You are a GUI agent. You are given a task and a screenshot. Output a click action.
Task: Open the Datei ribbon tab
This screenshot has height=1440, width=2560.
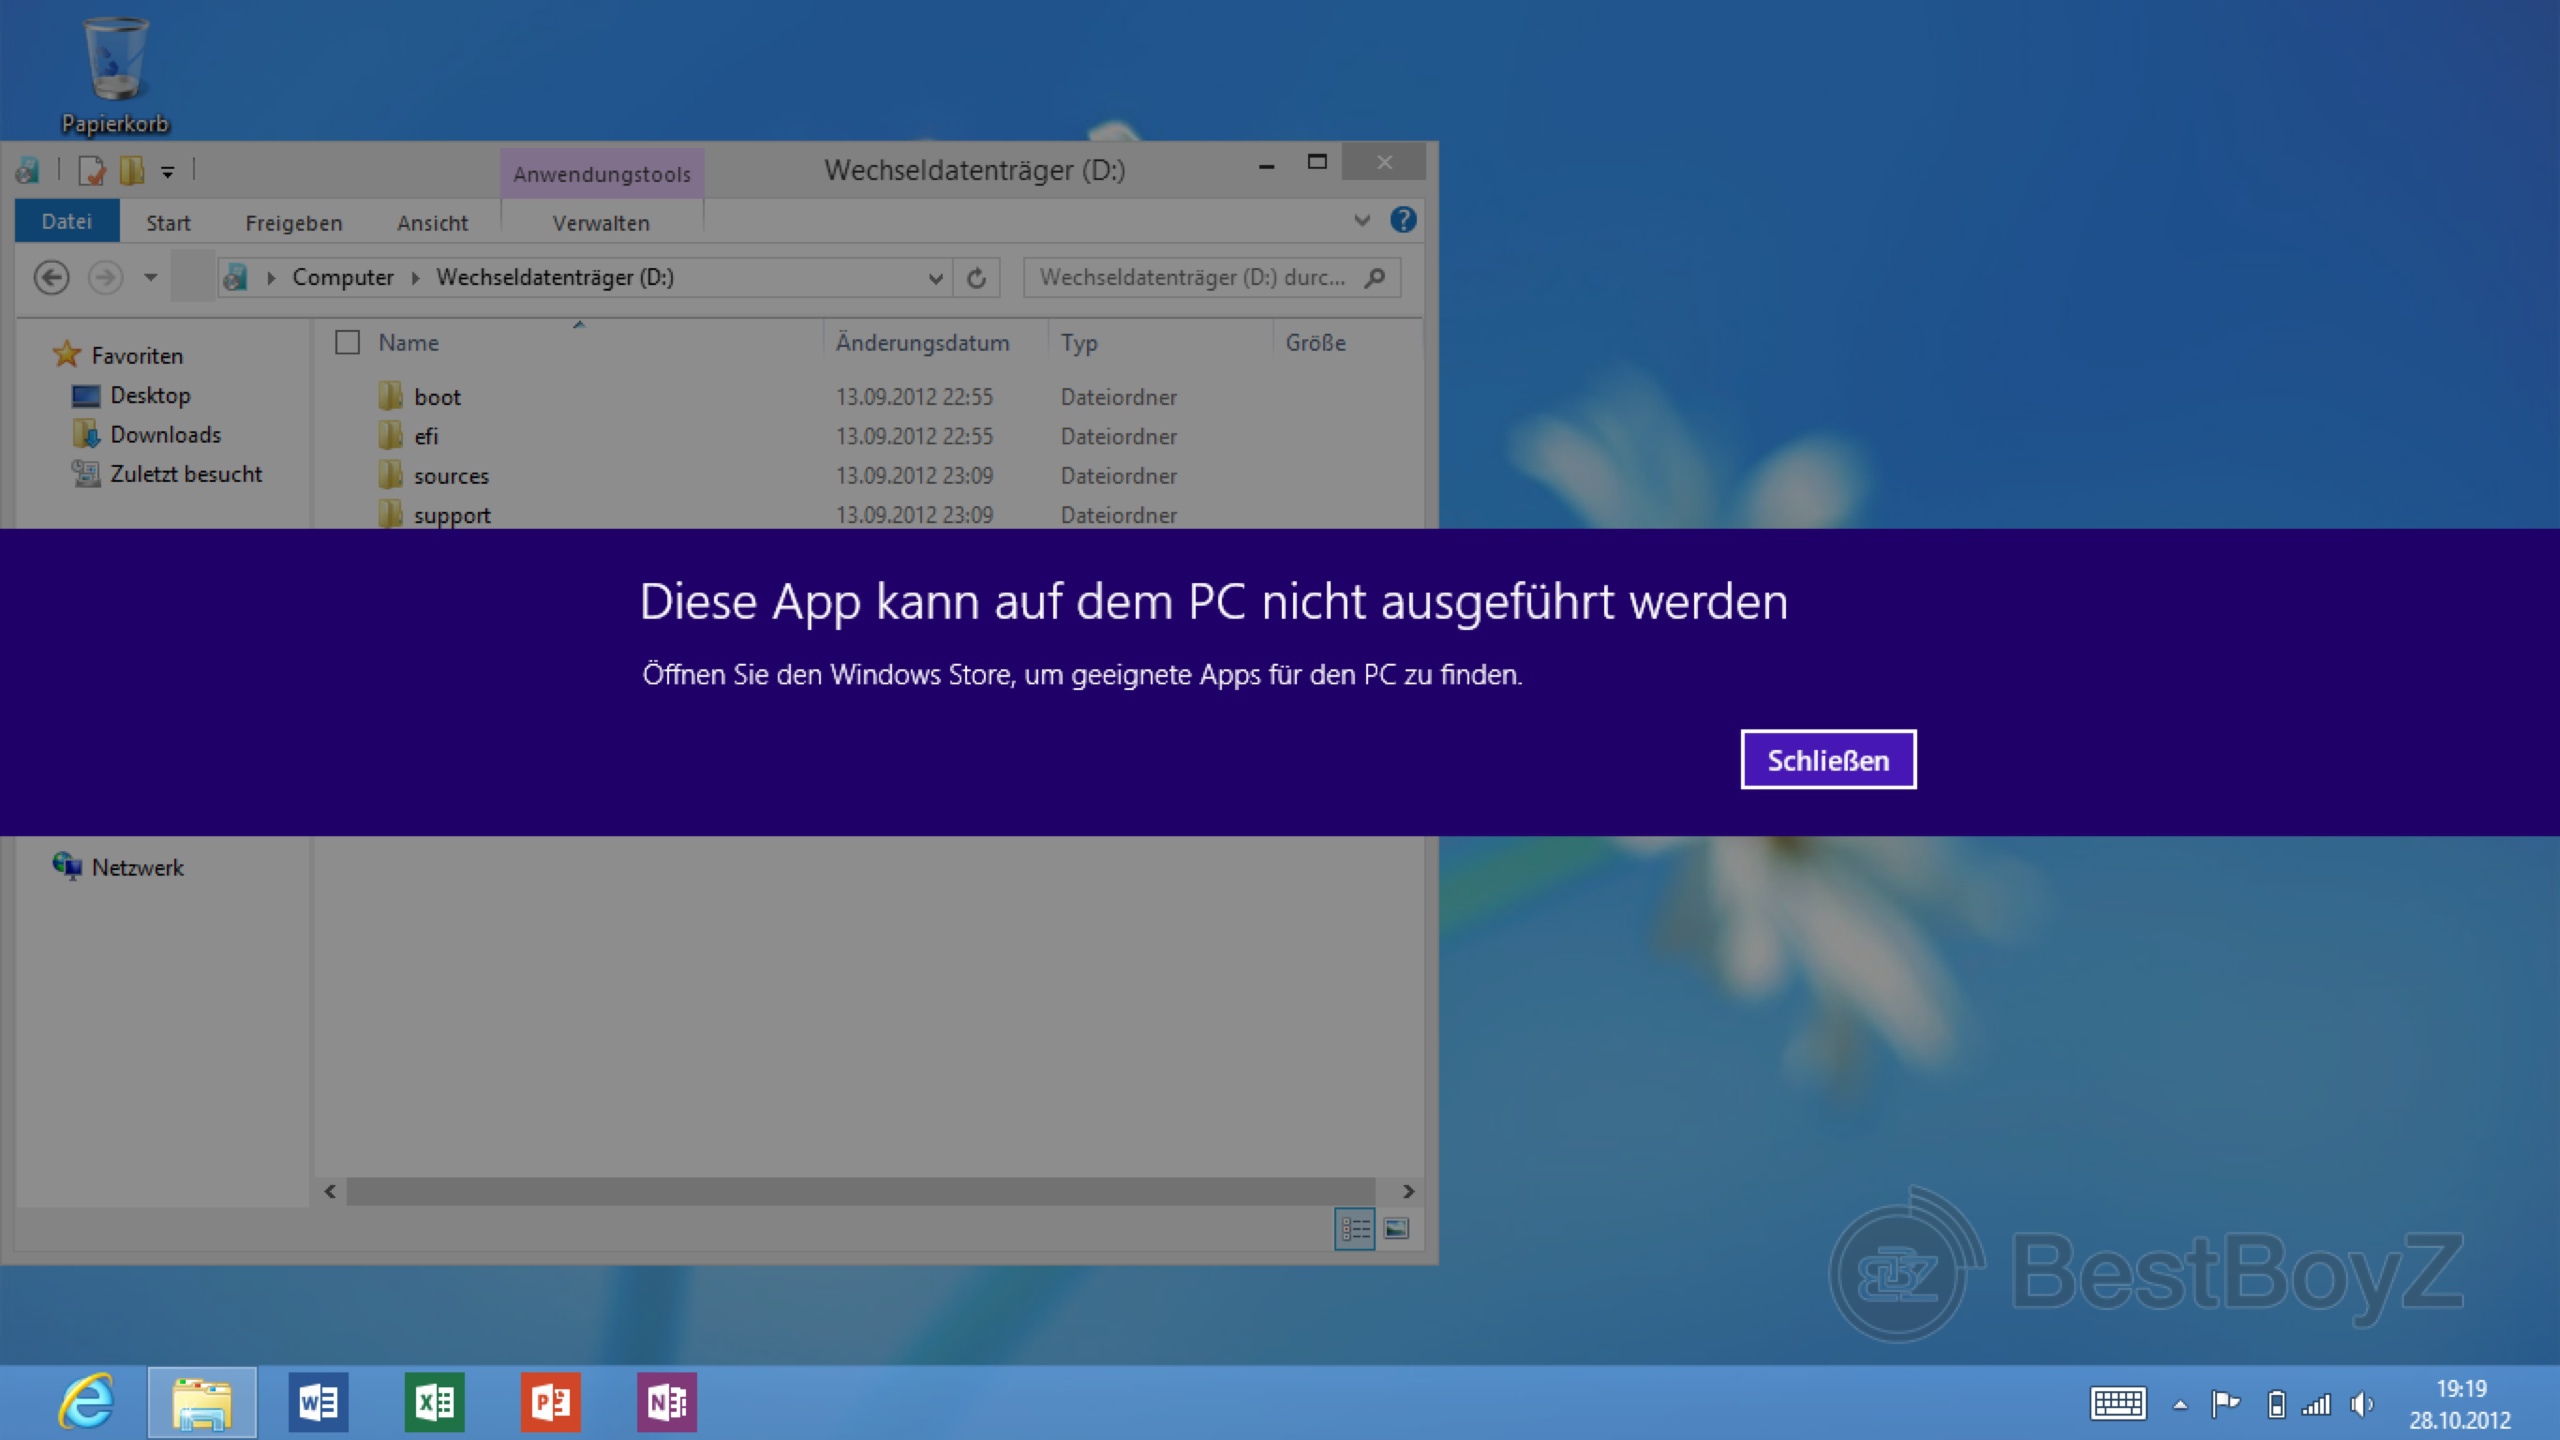(67, 222)
